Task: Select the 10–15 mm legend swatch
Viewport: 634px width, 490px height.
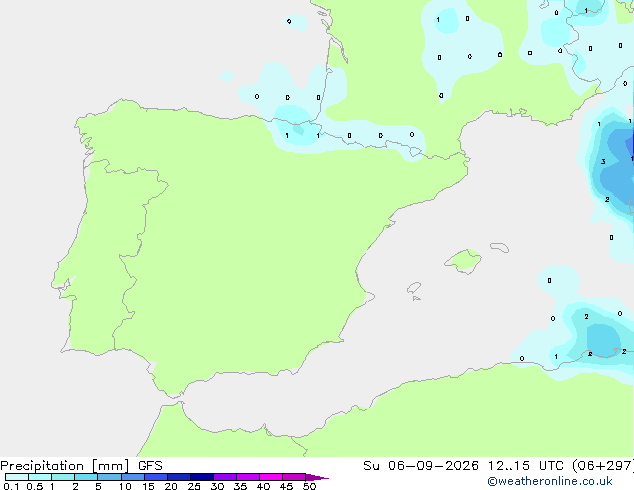Action: 133,477
